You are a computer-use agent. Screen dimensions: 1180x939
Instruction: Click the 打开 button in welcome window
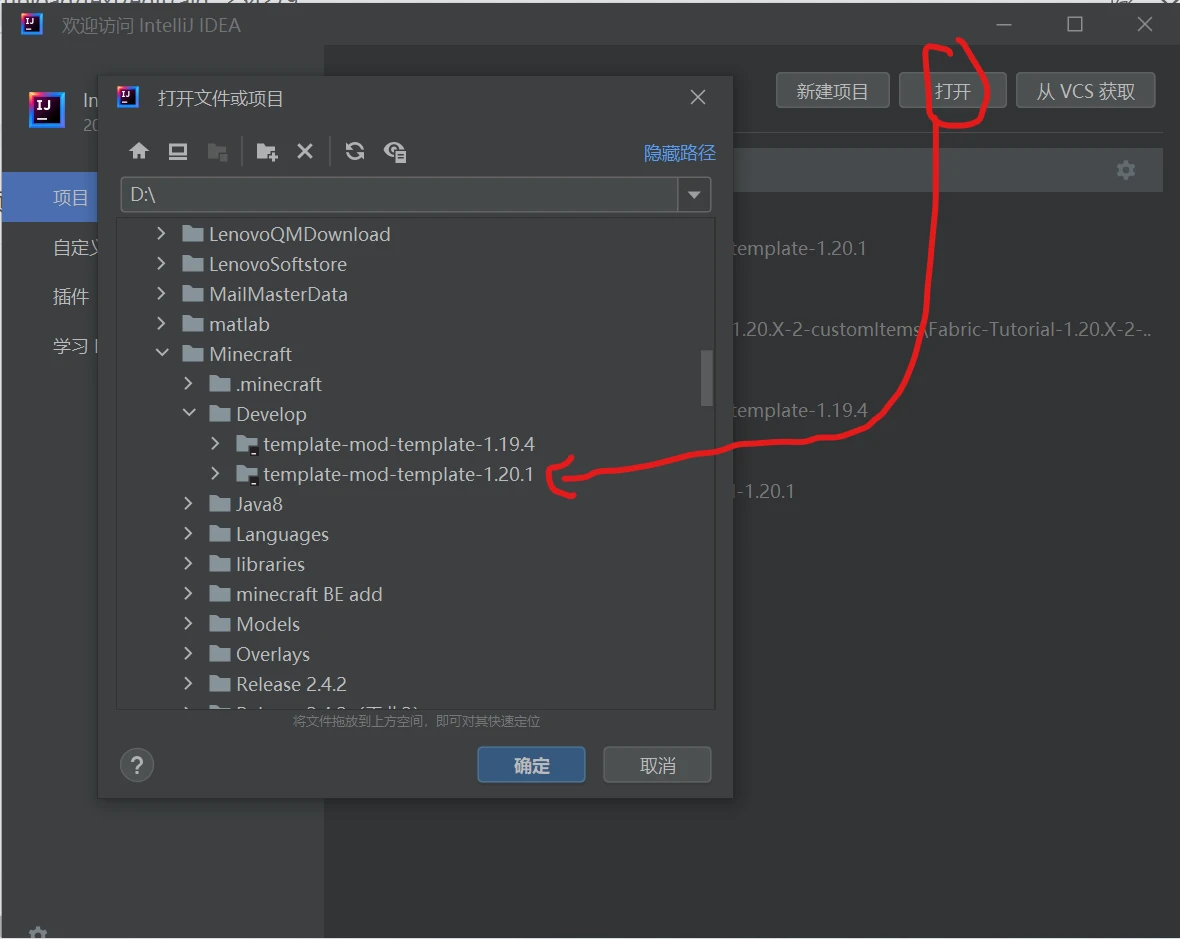point(953,91)
